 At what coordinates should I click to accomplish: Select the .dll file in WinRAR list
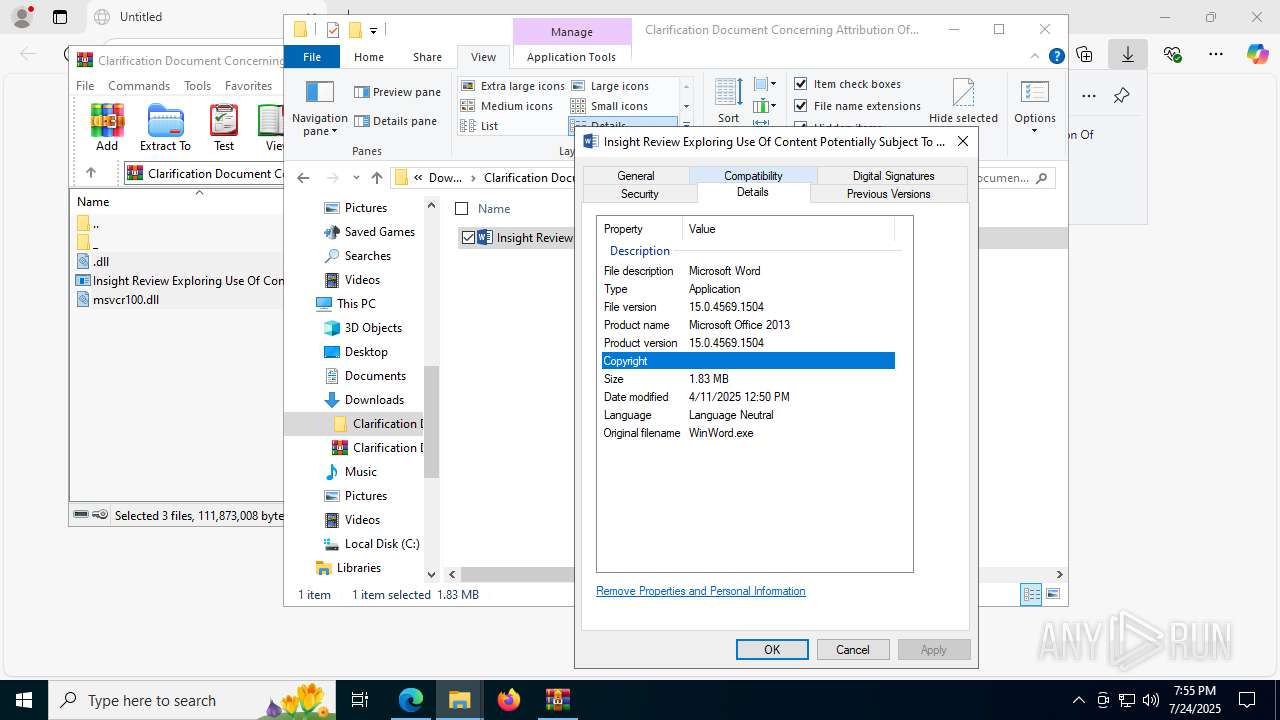100,262
